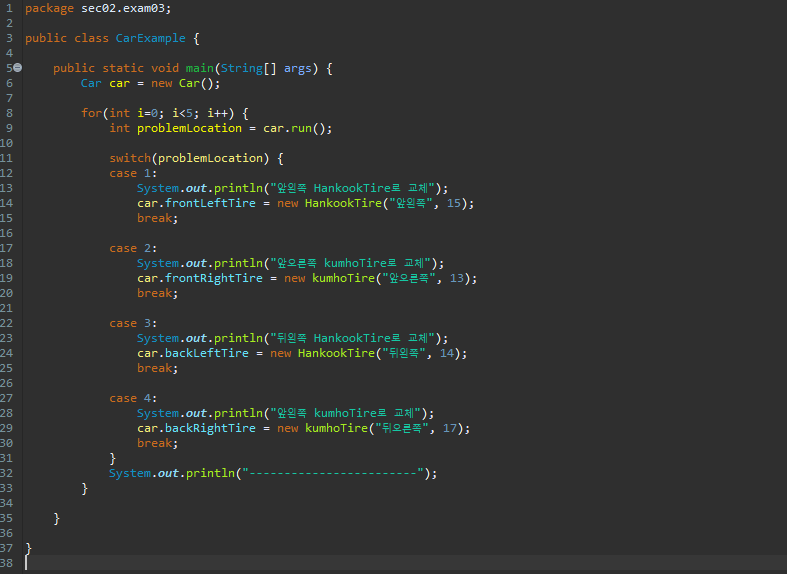The width and height of the screenshot is (787, 574).
Task: Click the 'String' type in main signature
Action: tap(241, 68)
